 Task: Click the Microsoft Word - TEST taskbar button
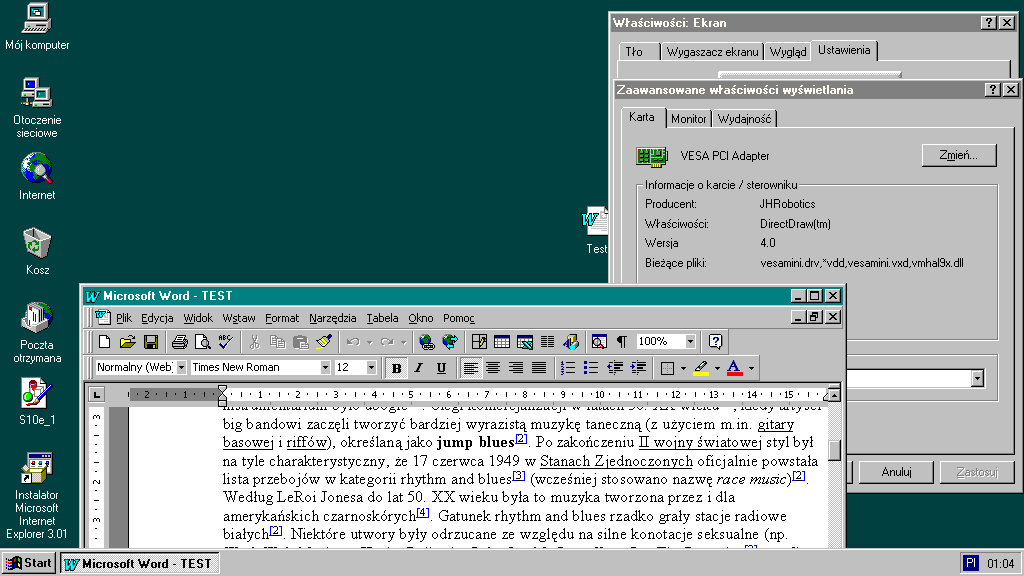(139, 564)
